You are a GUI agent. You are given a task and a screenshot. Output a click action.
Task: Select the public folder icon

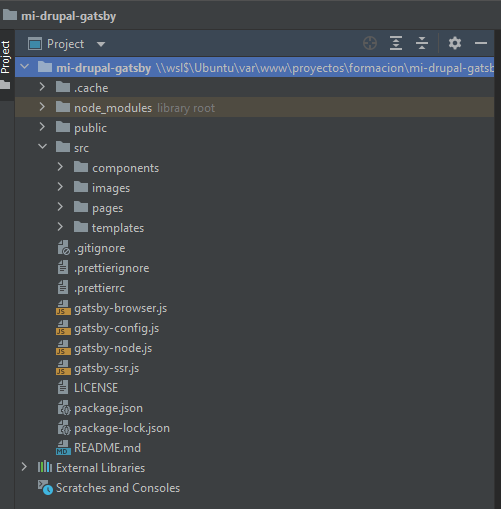(63, 127)
